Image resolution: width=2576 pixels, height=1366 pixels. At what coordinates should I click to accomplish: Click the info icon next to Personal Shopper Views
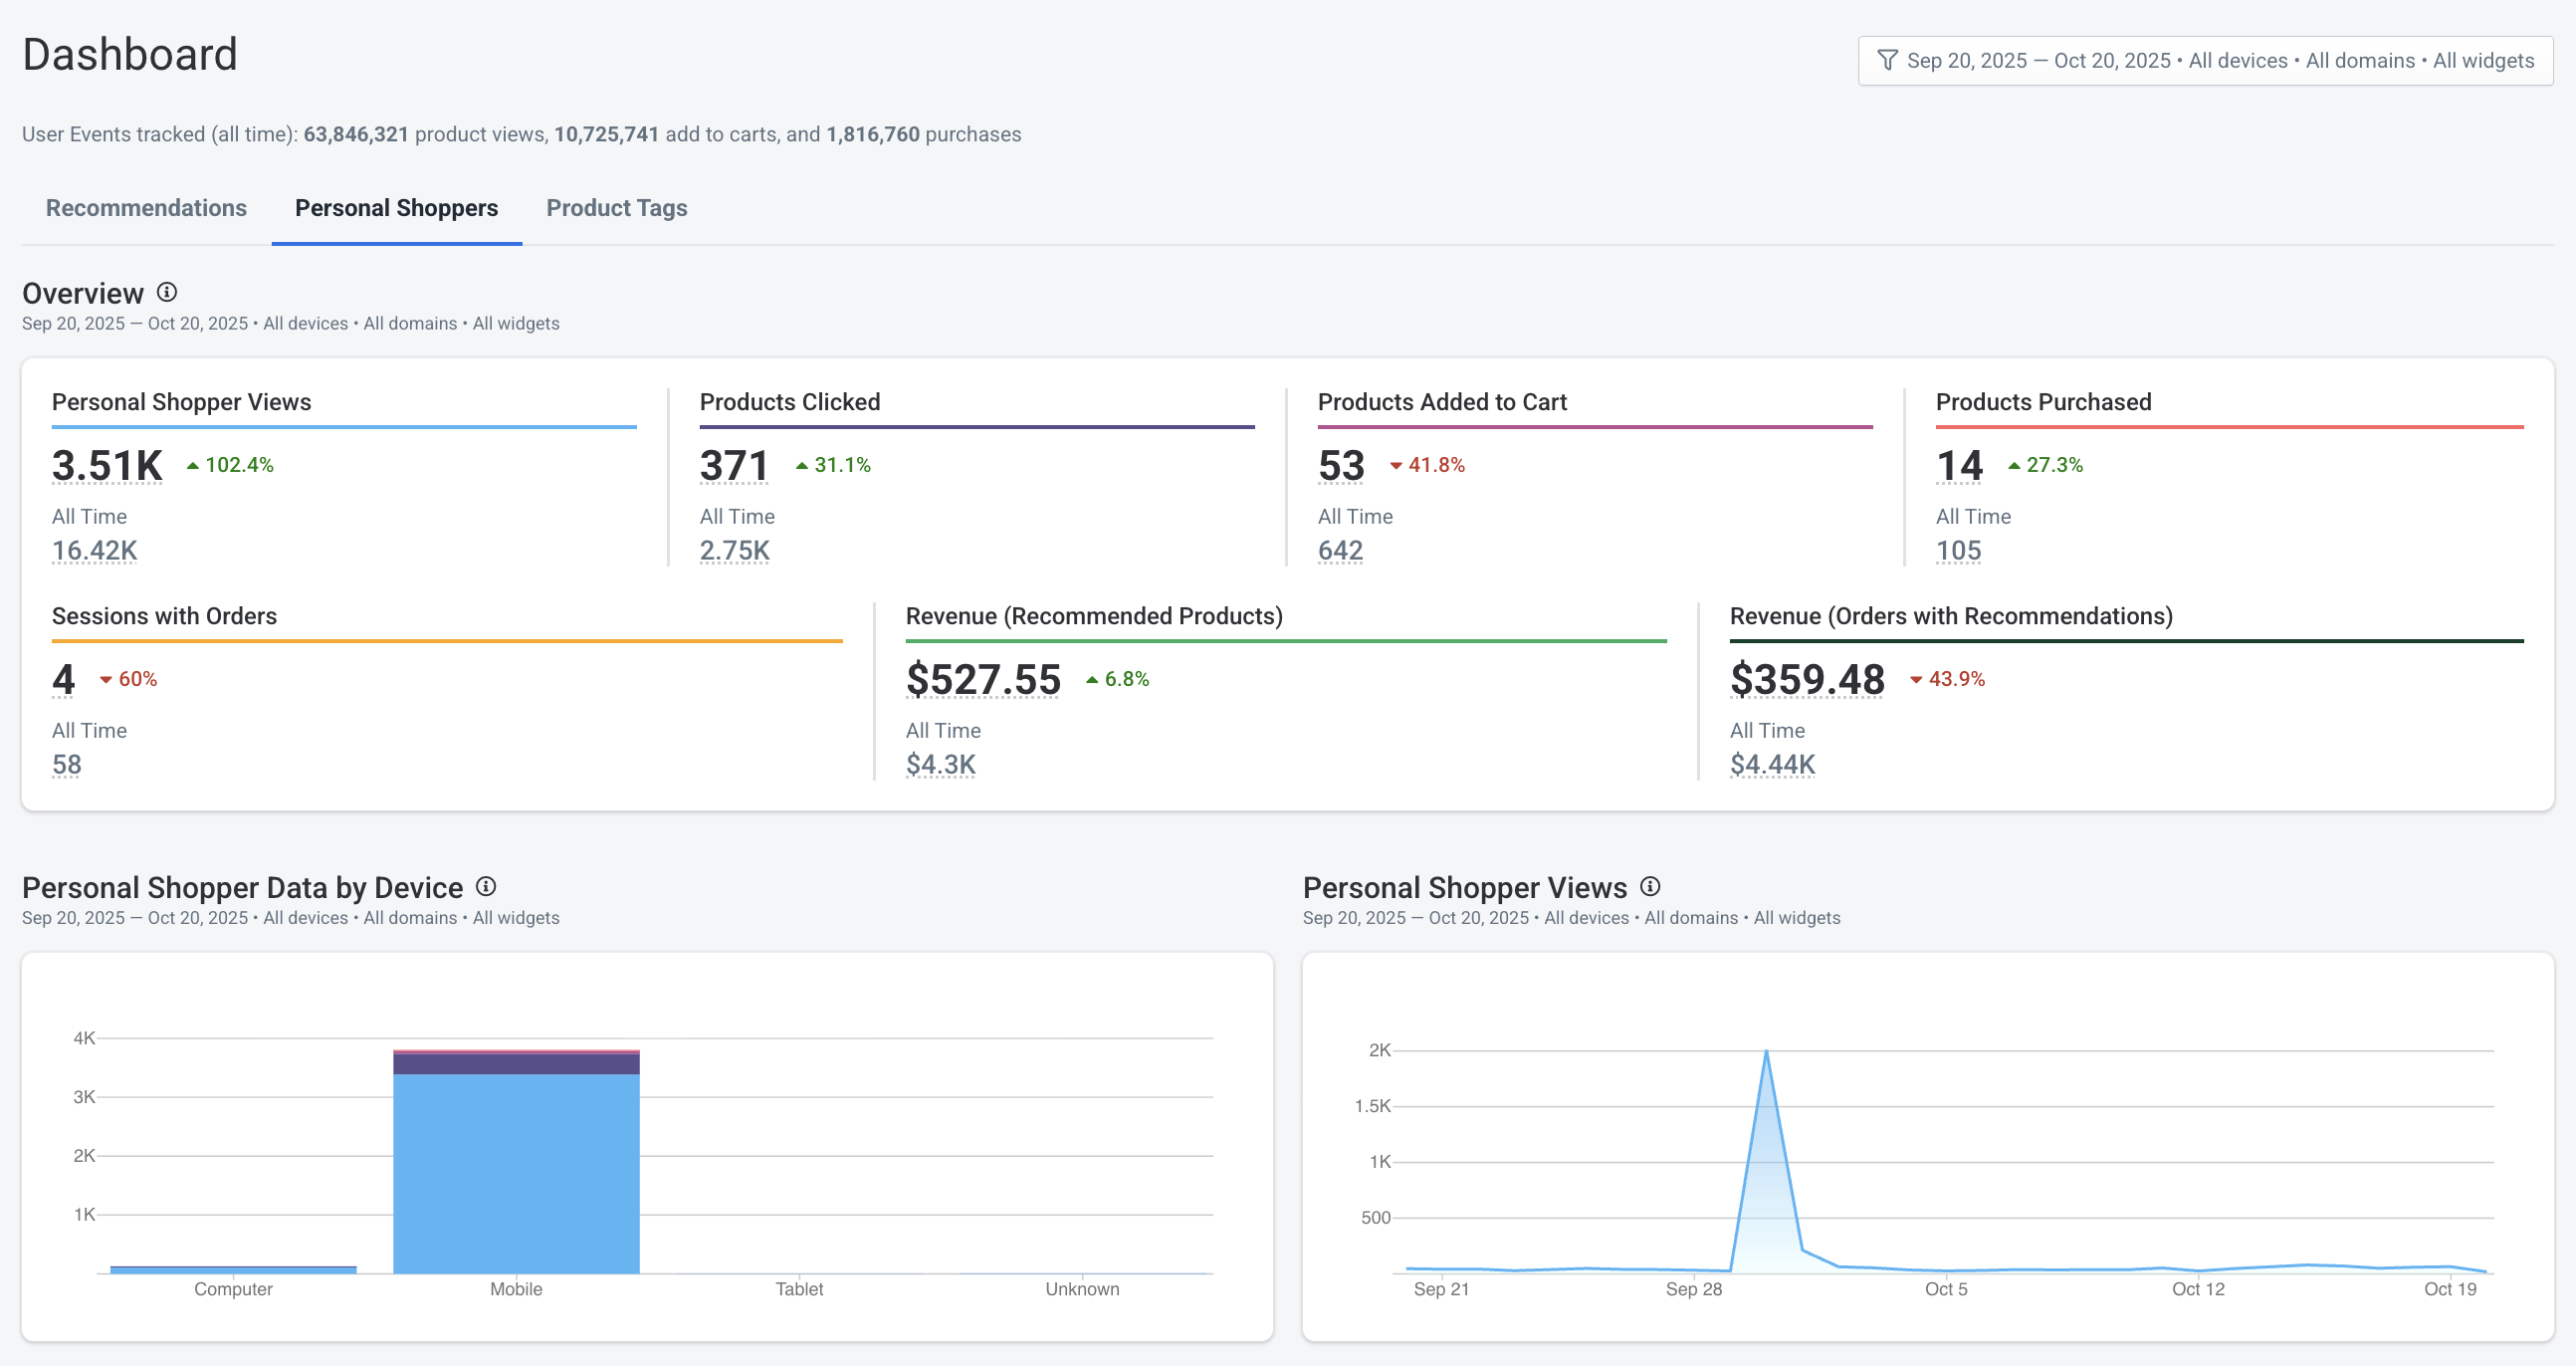[1650, 885]
